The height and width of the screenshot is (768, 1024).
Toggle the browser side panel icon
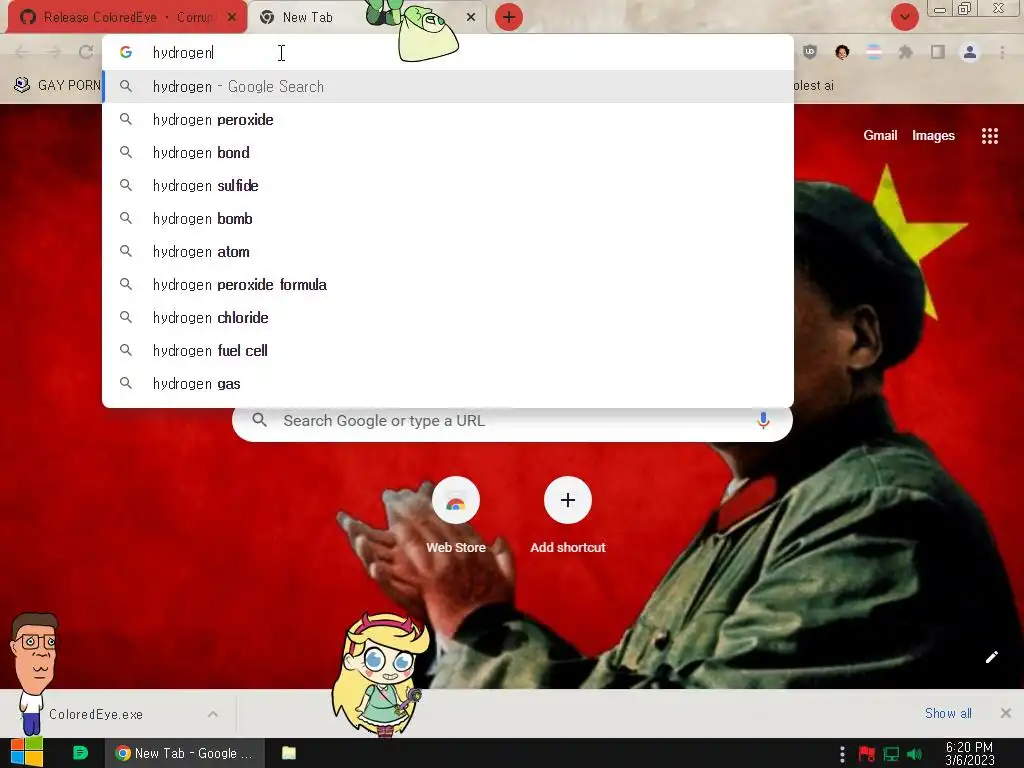coord(938,52)
